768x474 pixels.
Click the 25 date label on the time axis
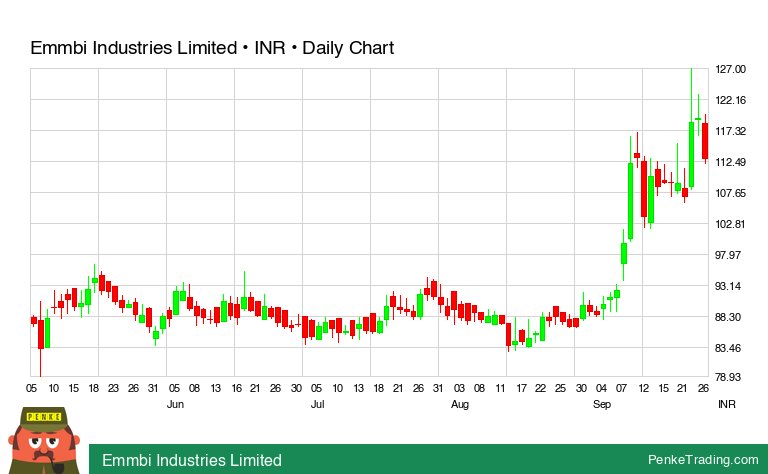pyautogui.click(x=560, y=388)
